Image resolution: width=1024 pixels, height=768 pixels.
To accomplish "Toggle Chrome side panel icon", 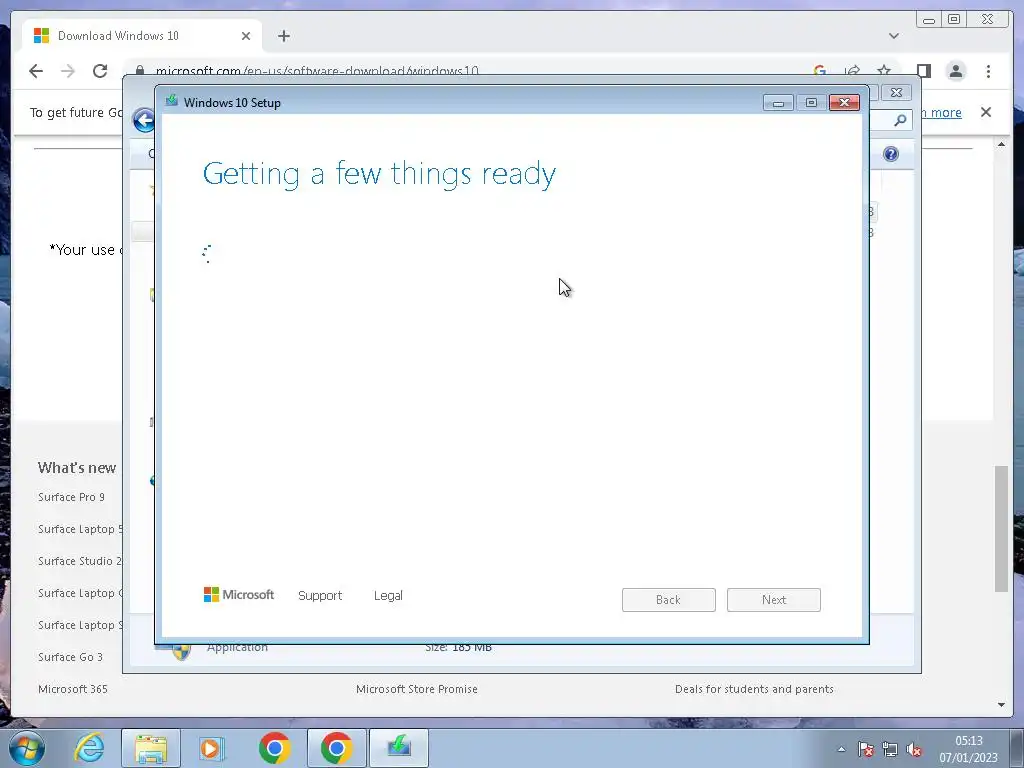I will pos(923,71).
